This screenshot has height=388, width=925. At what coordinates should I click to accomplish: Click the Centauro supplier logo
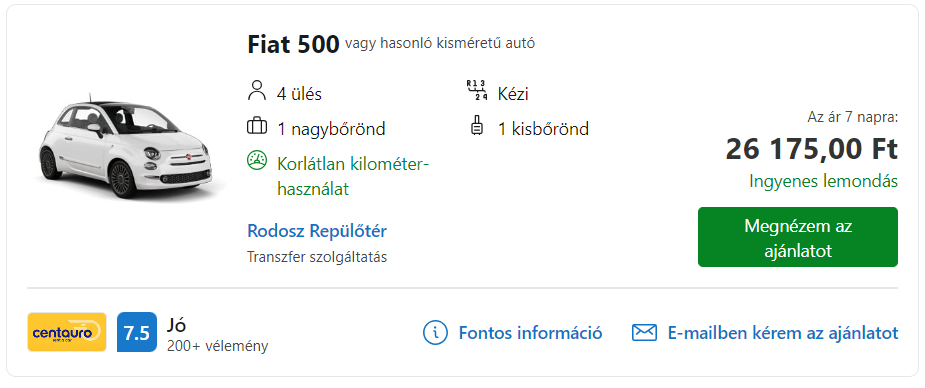click(67, 332)
